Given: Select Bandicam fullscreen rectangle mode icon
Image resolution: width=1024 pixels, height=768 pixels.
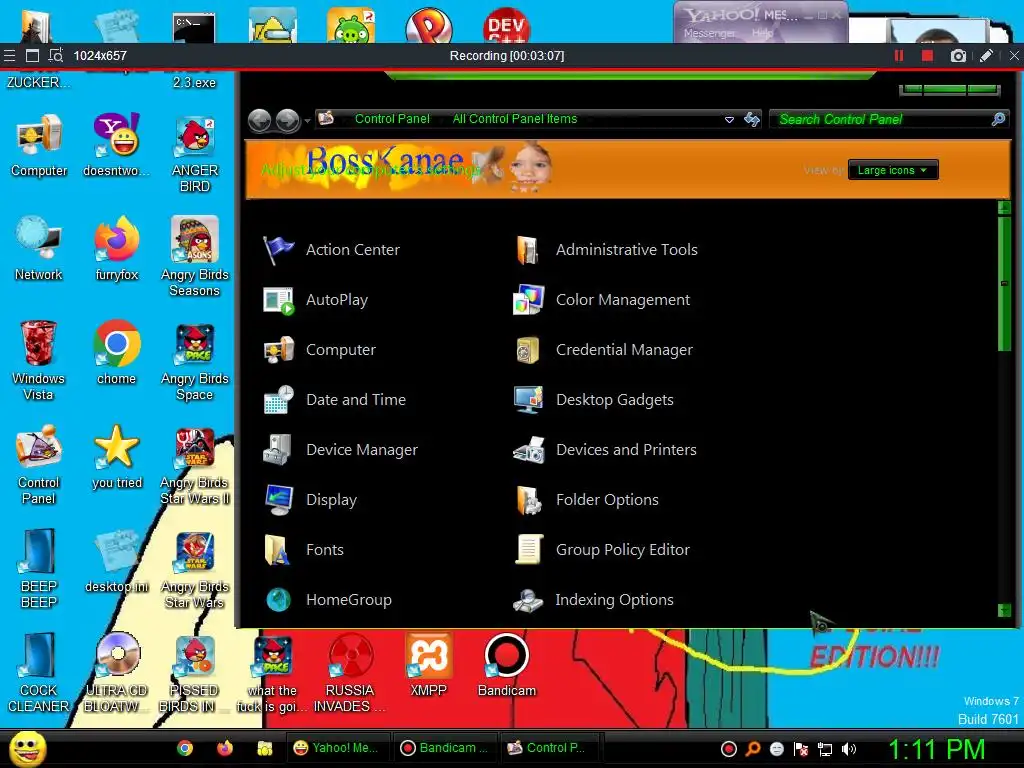Looking at the screenshot, I should click(32, 56).
